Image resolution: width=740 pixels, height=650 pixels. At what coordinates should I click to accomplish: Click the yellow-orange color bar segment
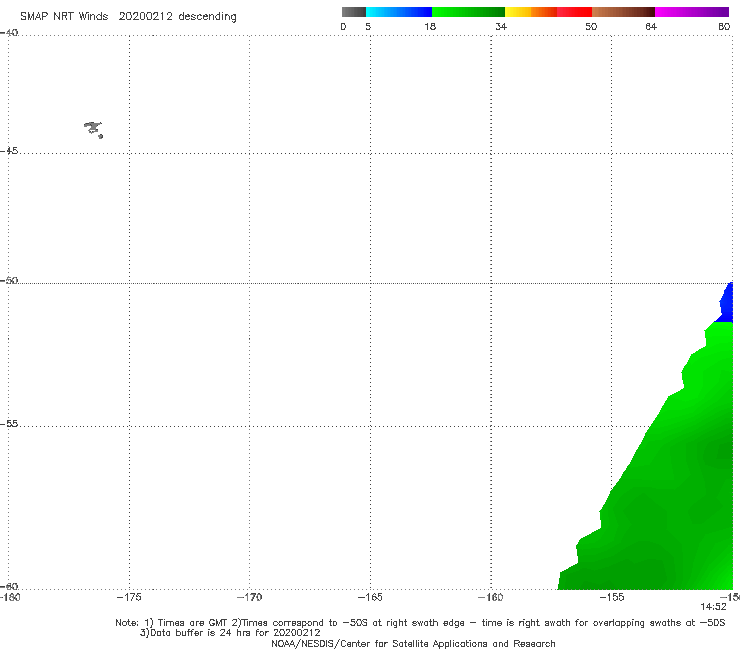pos(530,12)
